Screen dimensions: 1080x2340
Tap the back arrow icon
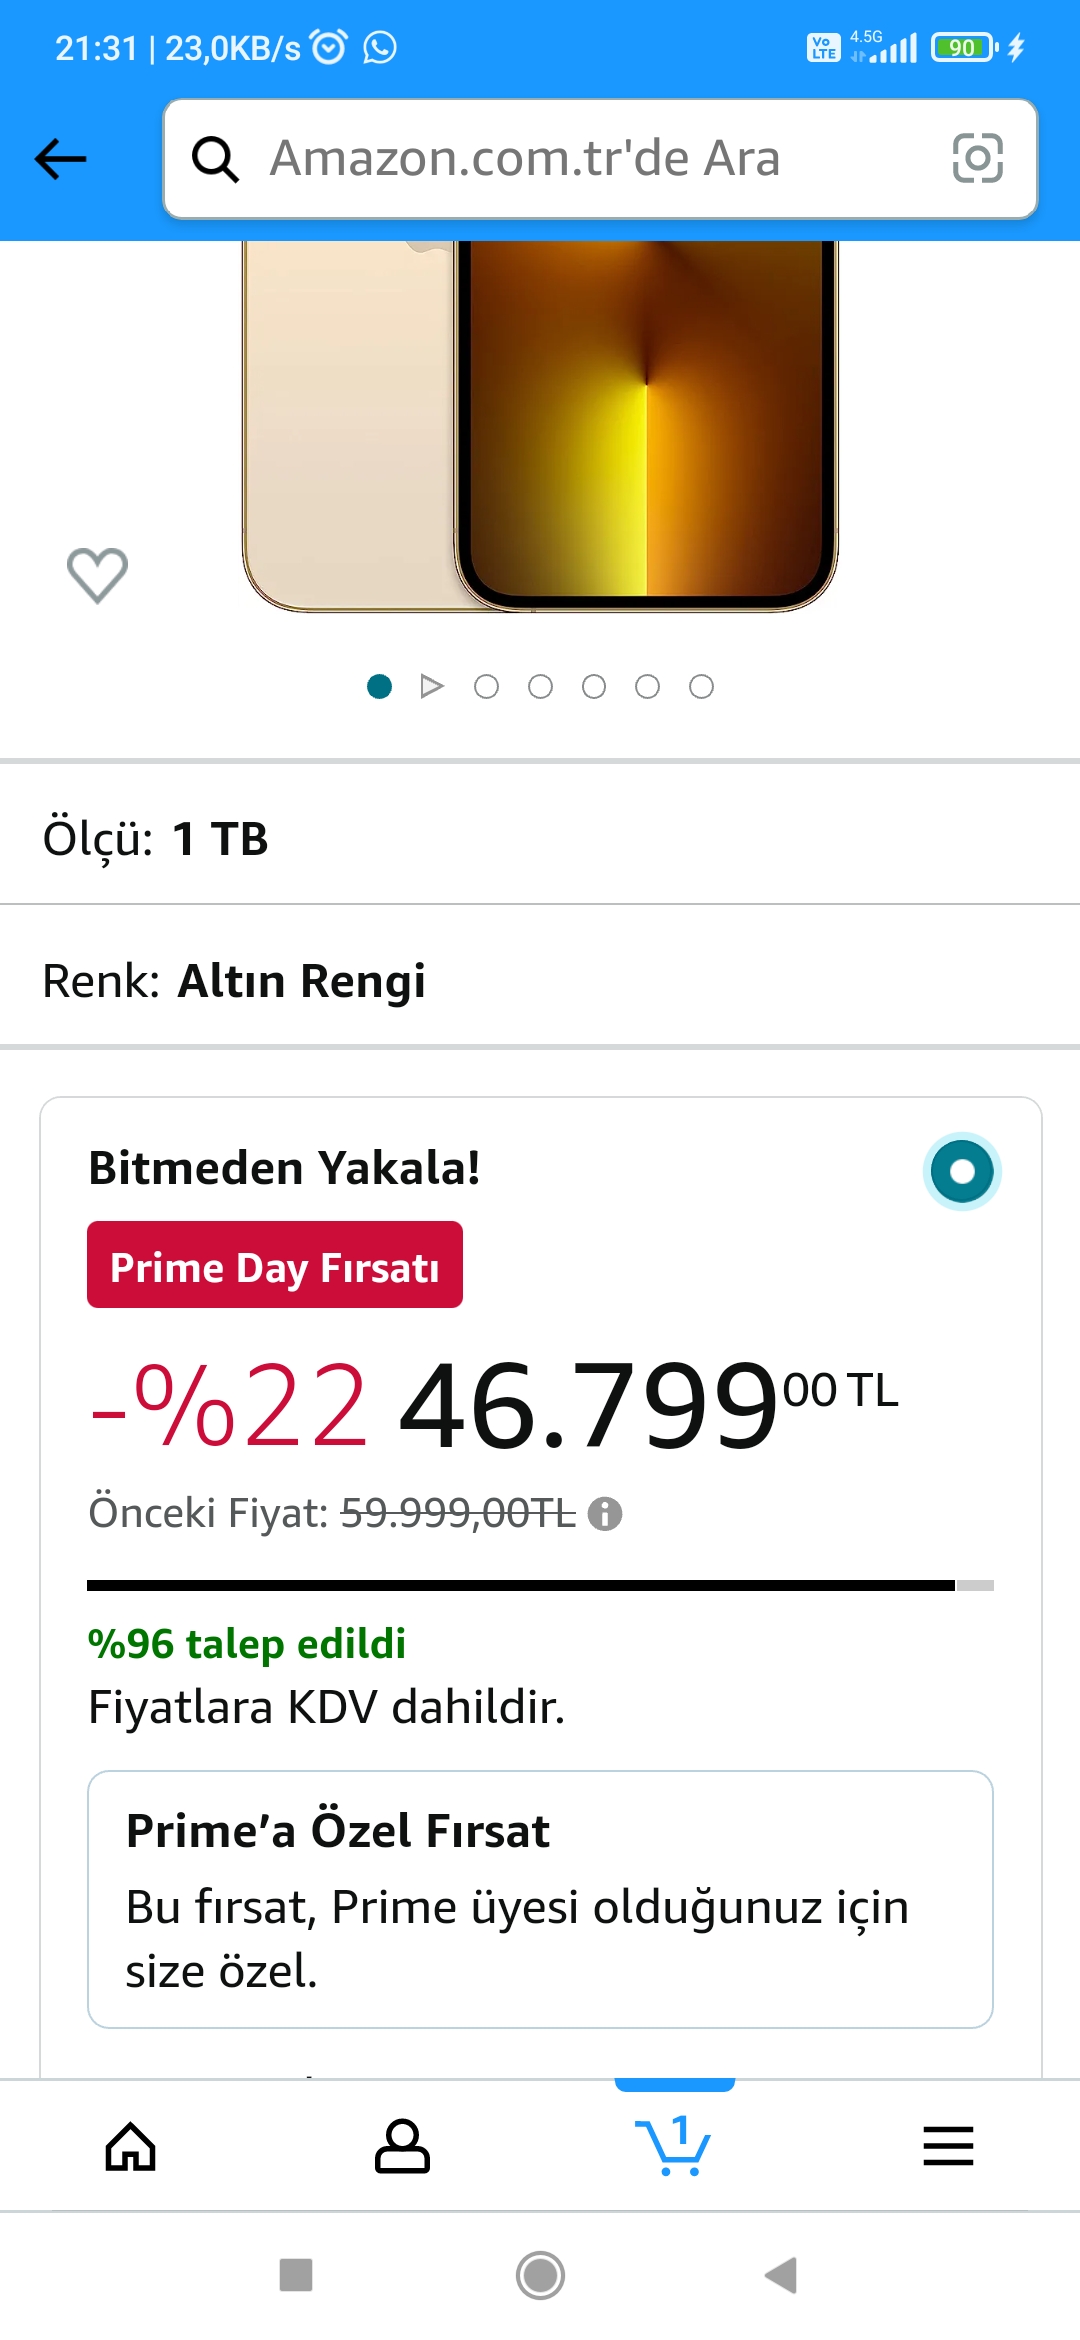[61, 159]
